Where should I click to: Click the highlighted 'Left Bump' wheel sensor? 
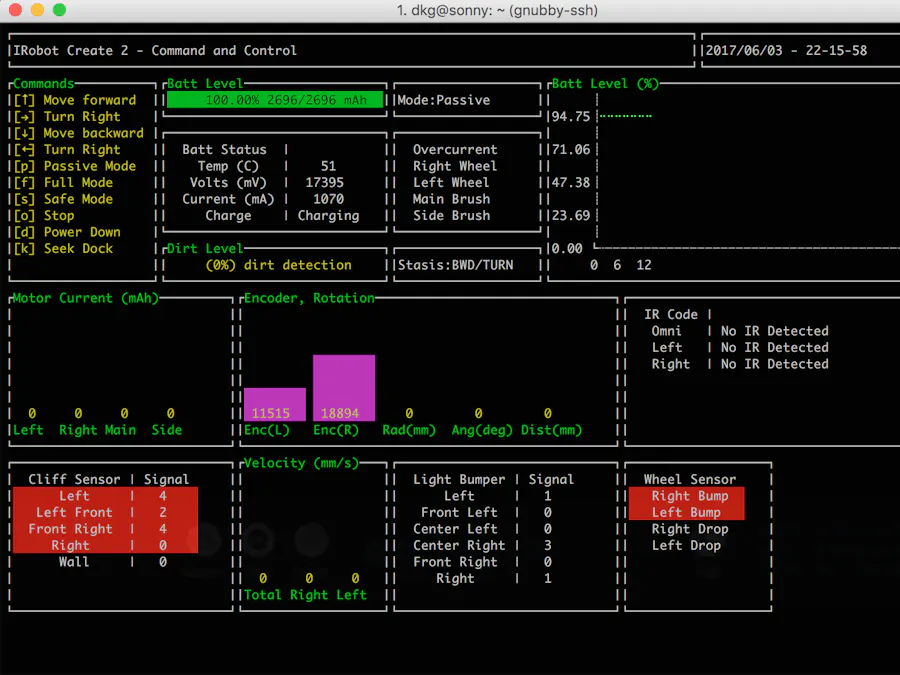(686, 512)
